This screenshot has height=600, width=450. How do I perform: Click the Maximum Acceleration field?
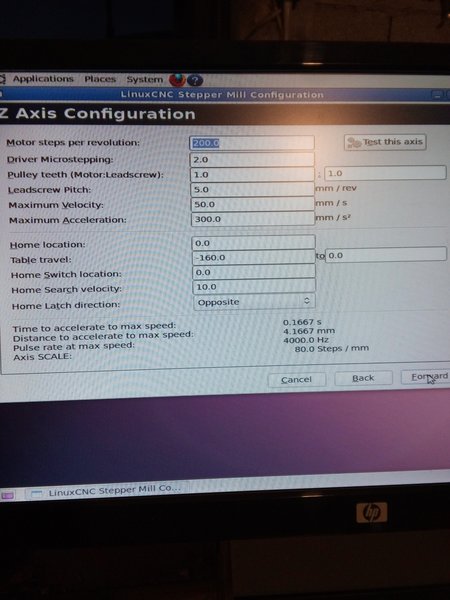point(253,219)
